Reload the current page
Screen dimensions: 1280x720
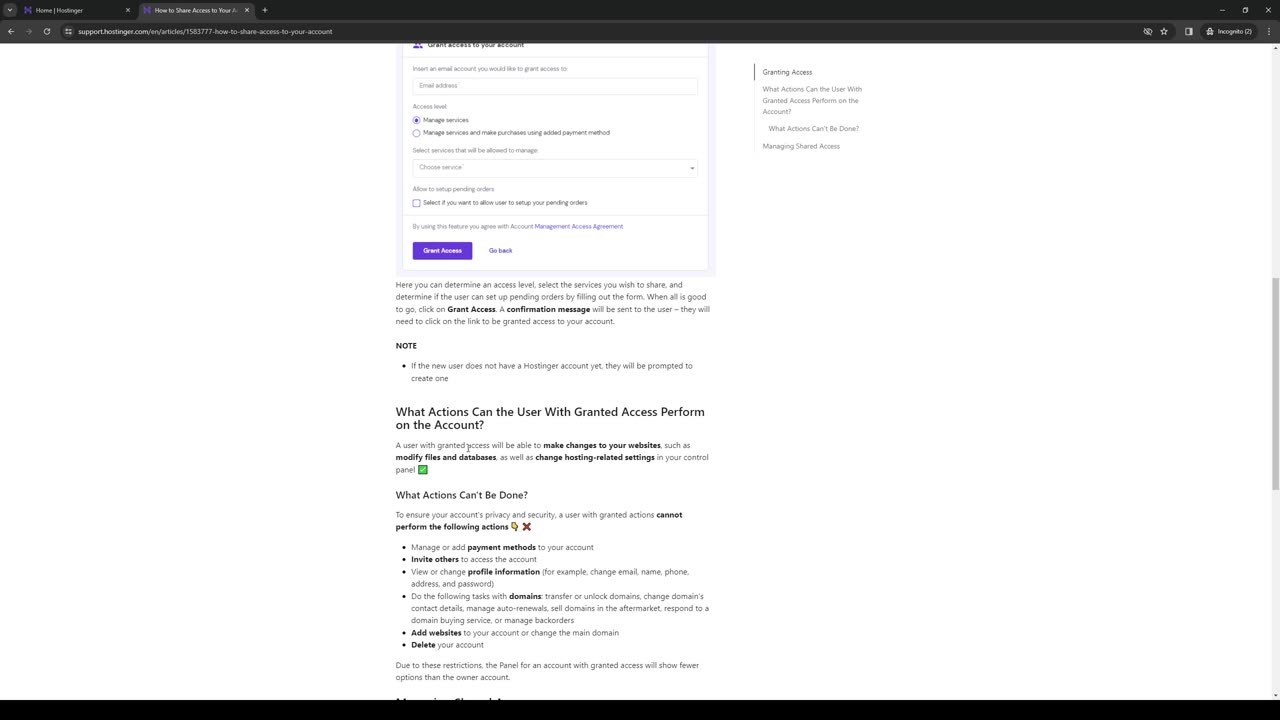pos(47,31)
